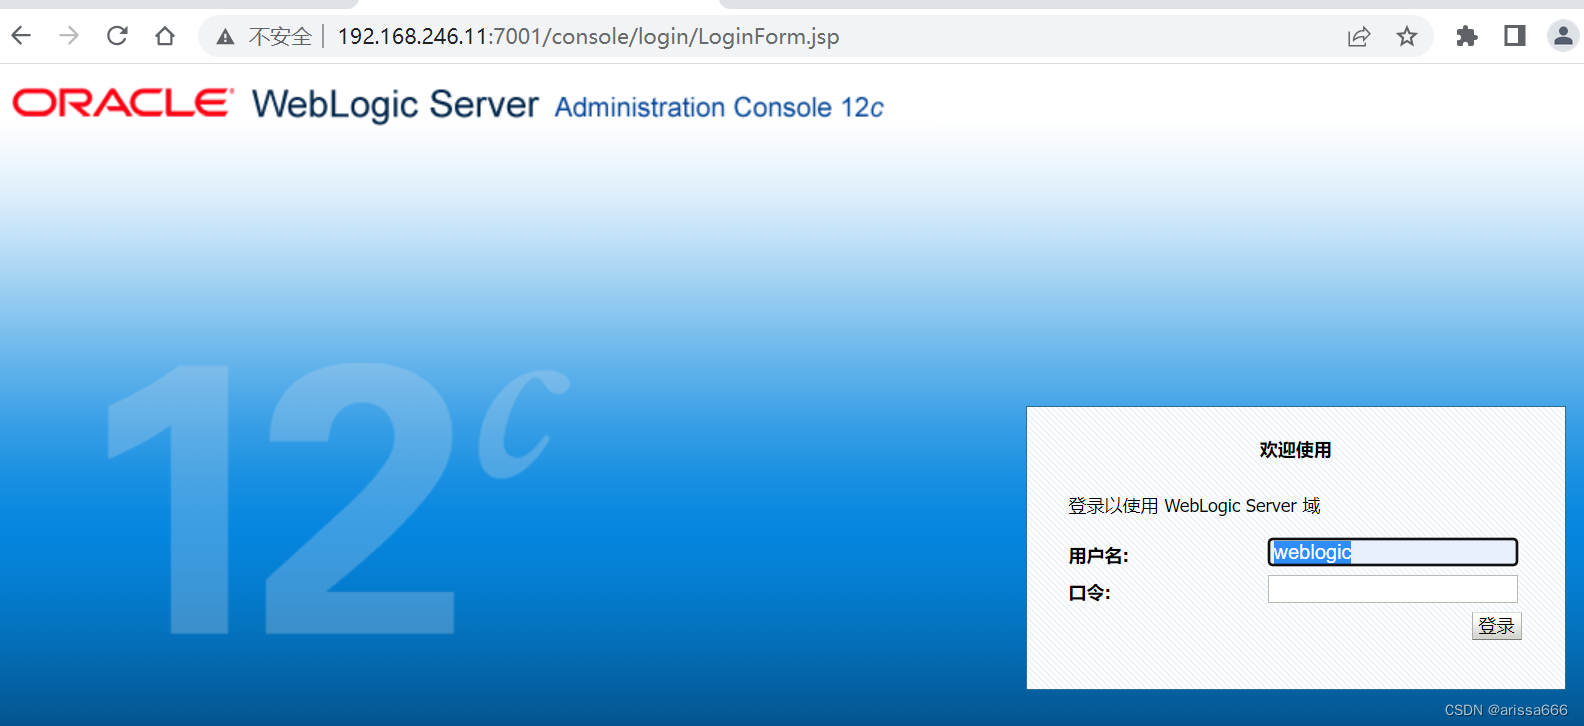1584x726 pixels.
Task: Open the browser profile avatar
Action: pos(1563,36)
